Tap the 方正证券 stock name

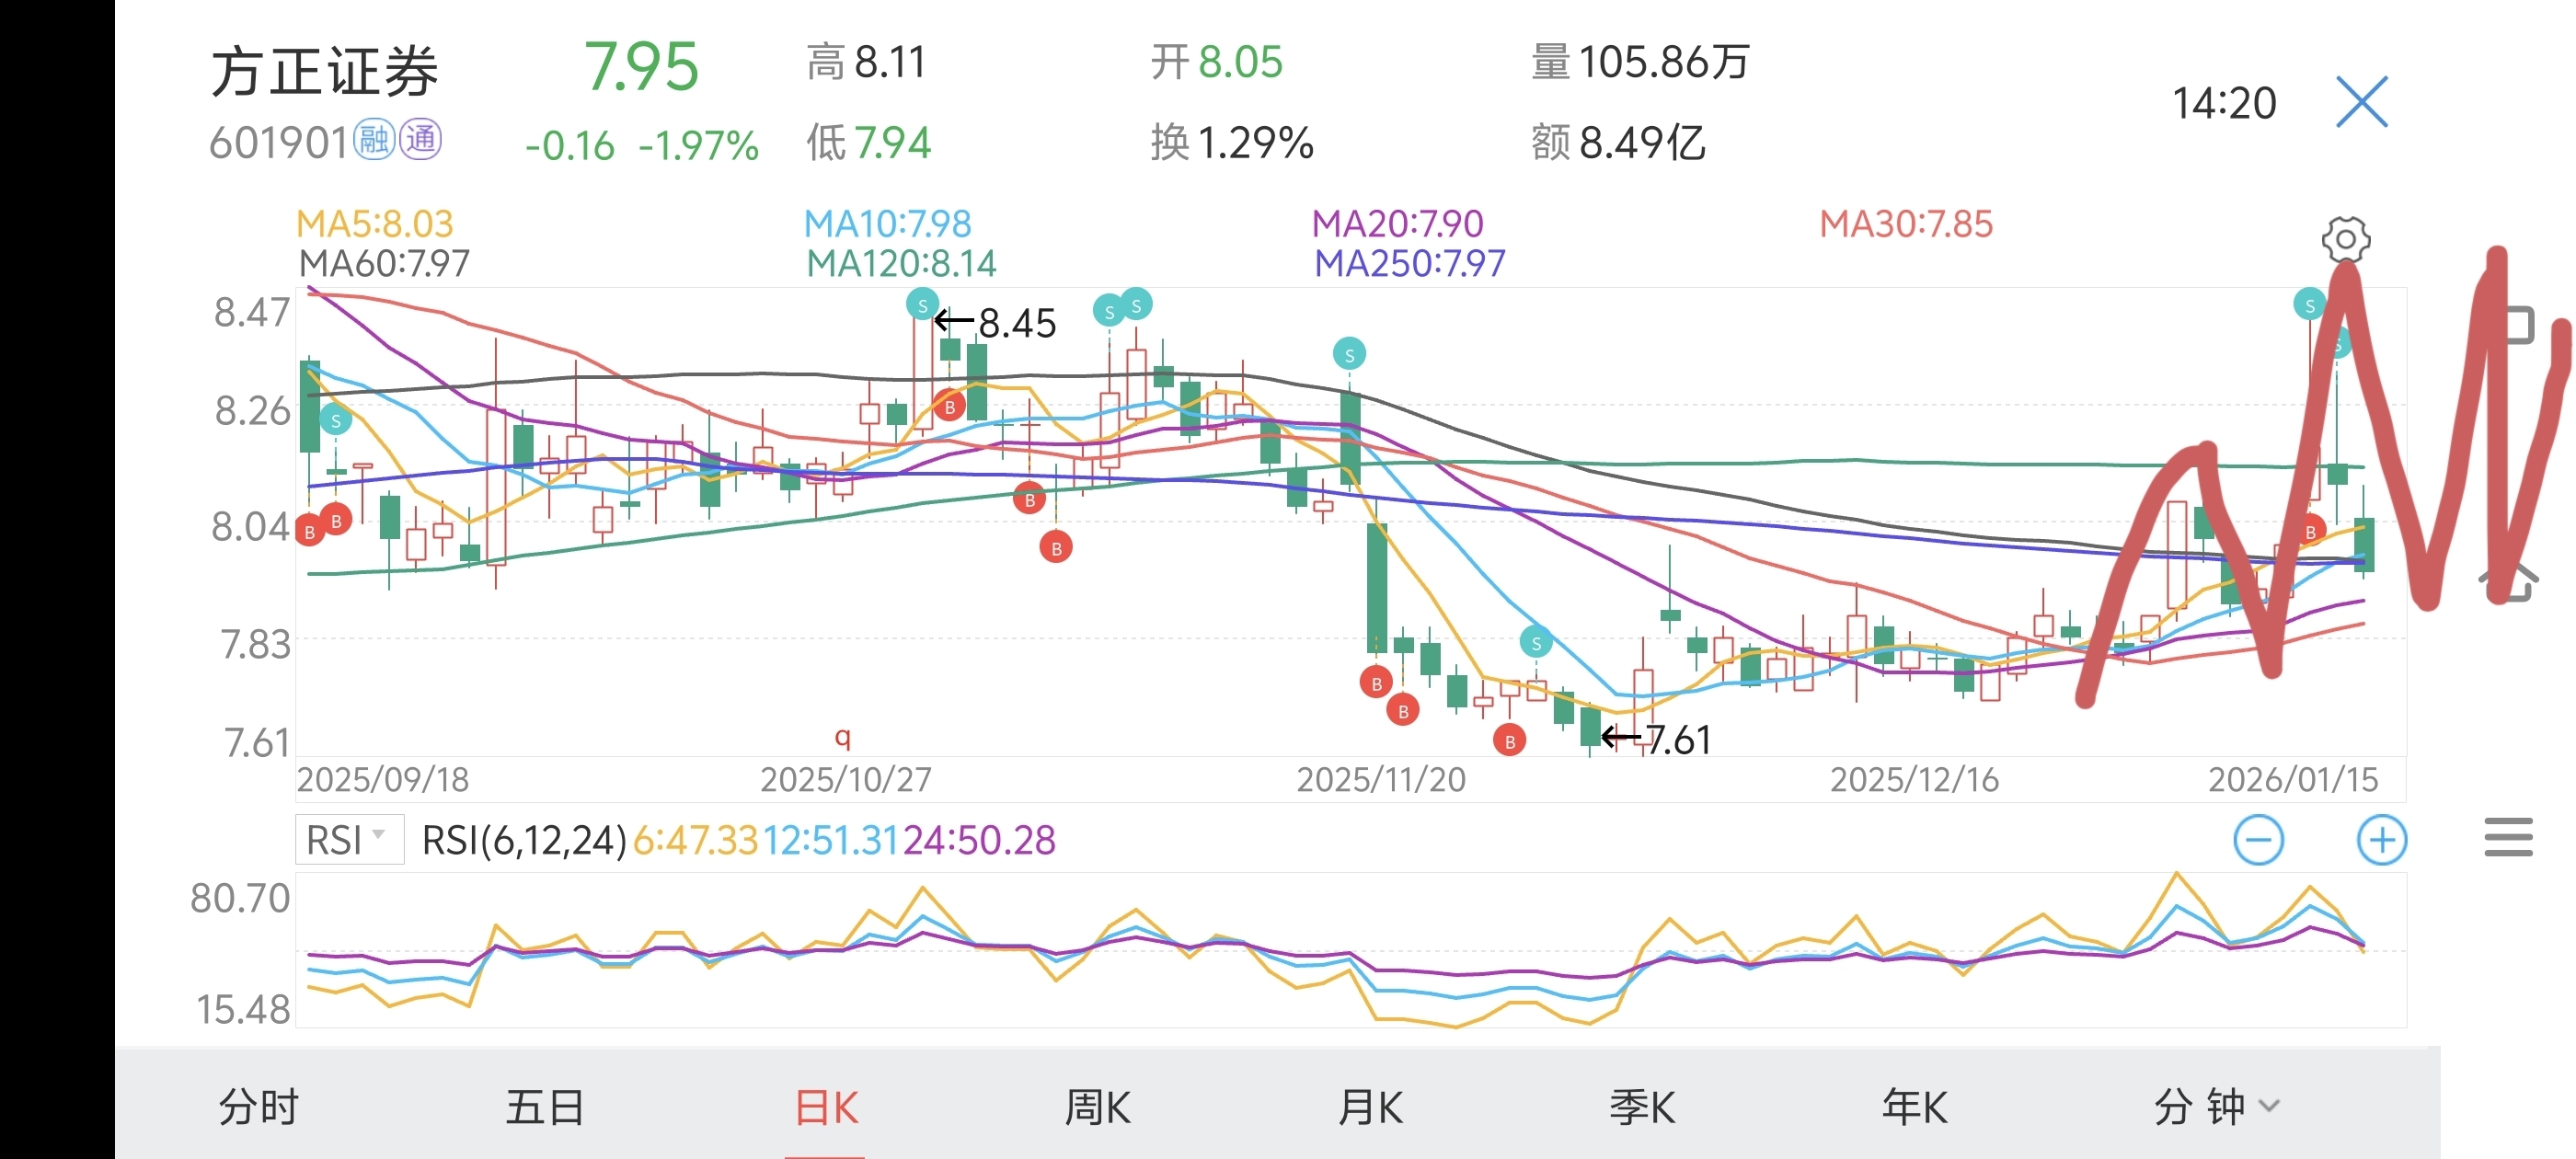coord(325,72)
